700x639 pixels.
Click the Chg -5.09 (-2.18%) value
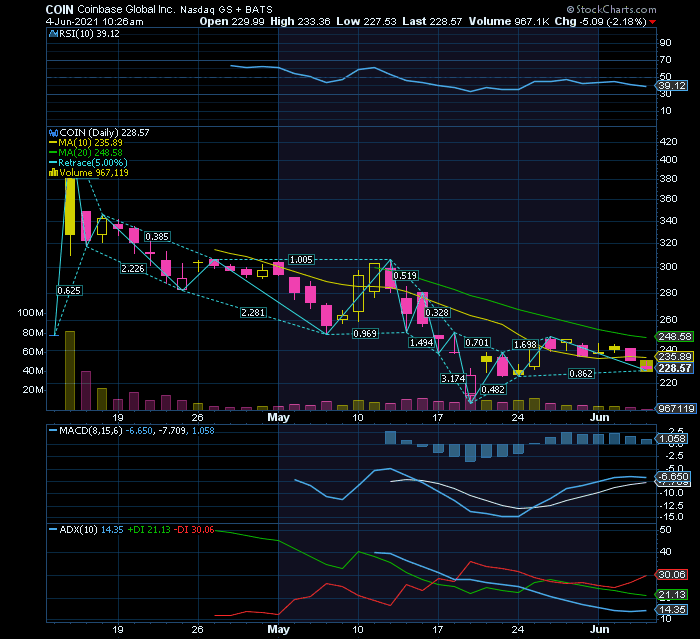(600, 21)
